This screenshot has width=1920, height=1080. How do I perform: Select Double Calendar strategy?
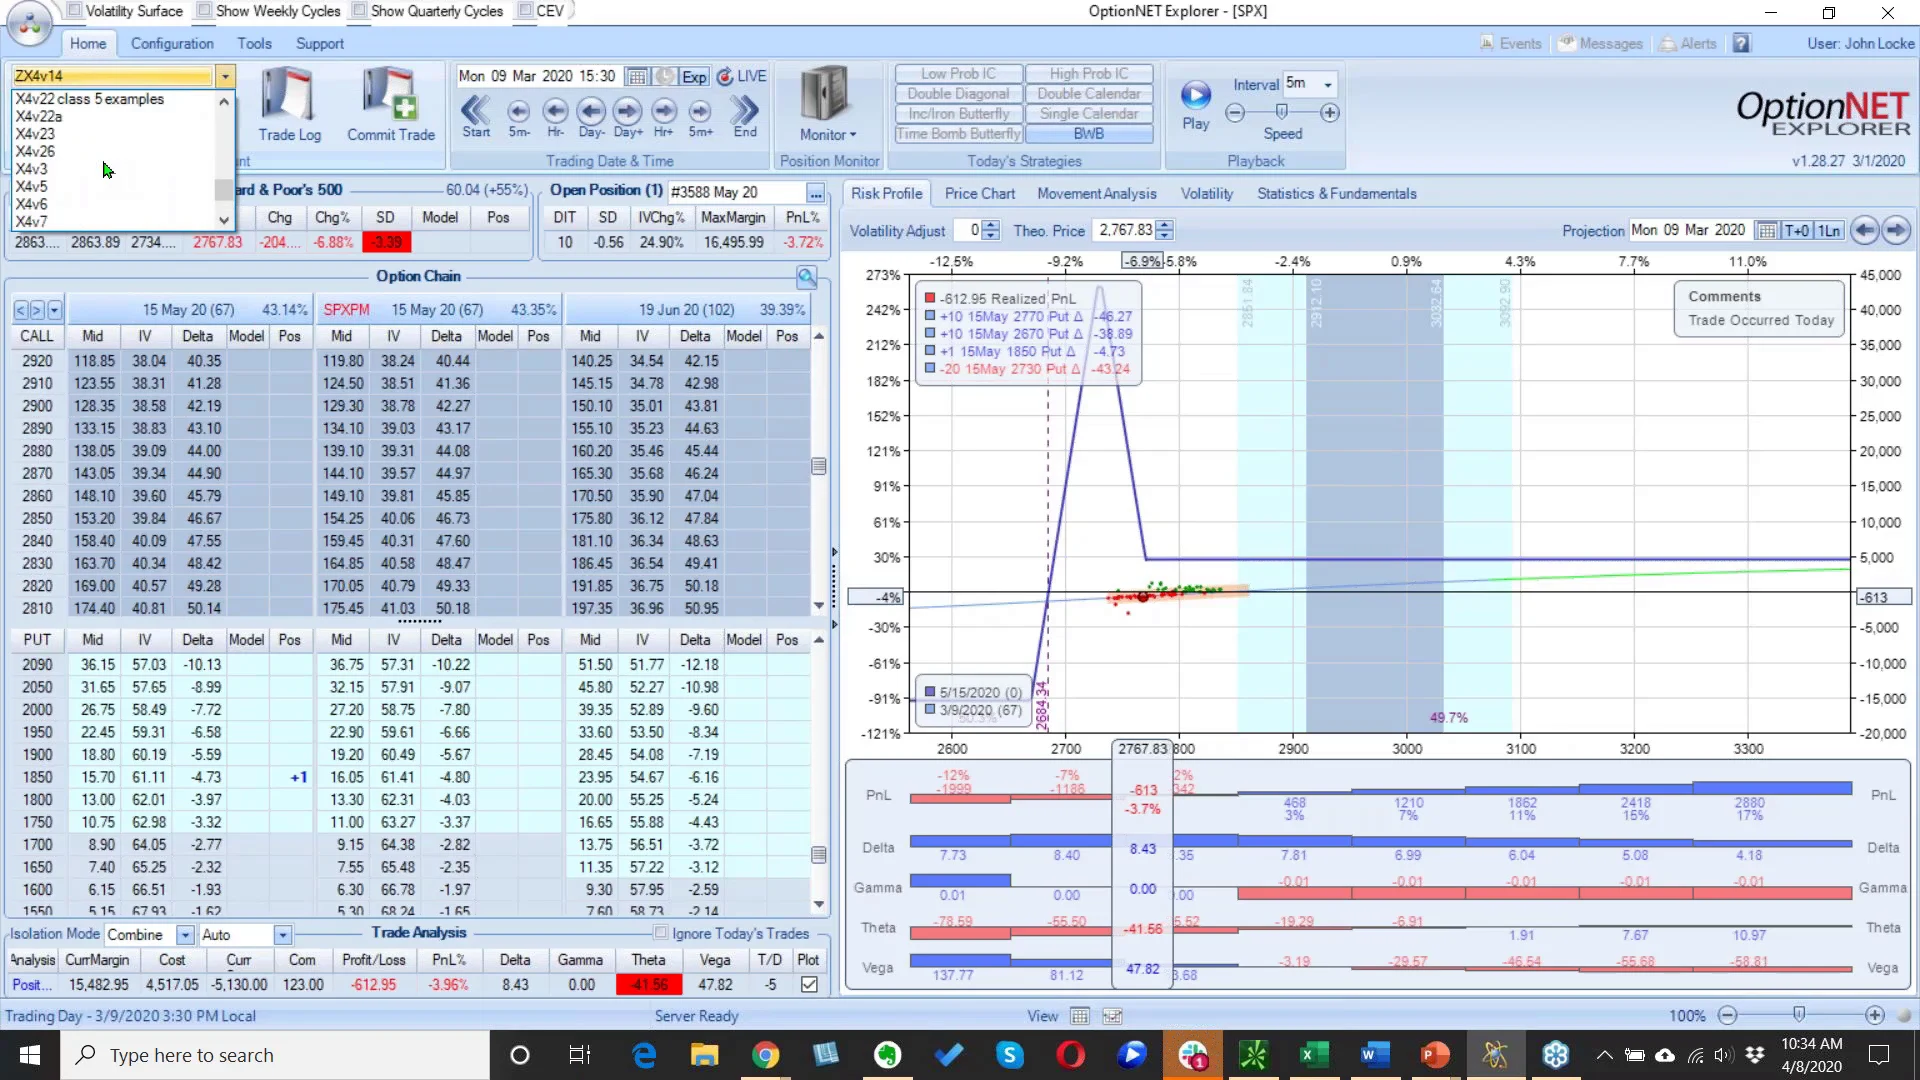click(1088, 94)
